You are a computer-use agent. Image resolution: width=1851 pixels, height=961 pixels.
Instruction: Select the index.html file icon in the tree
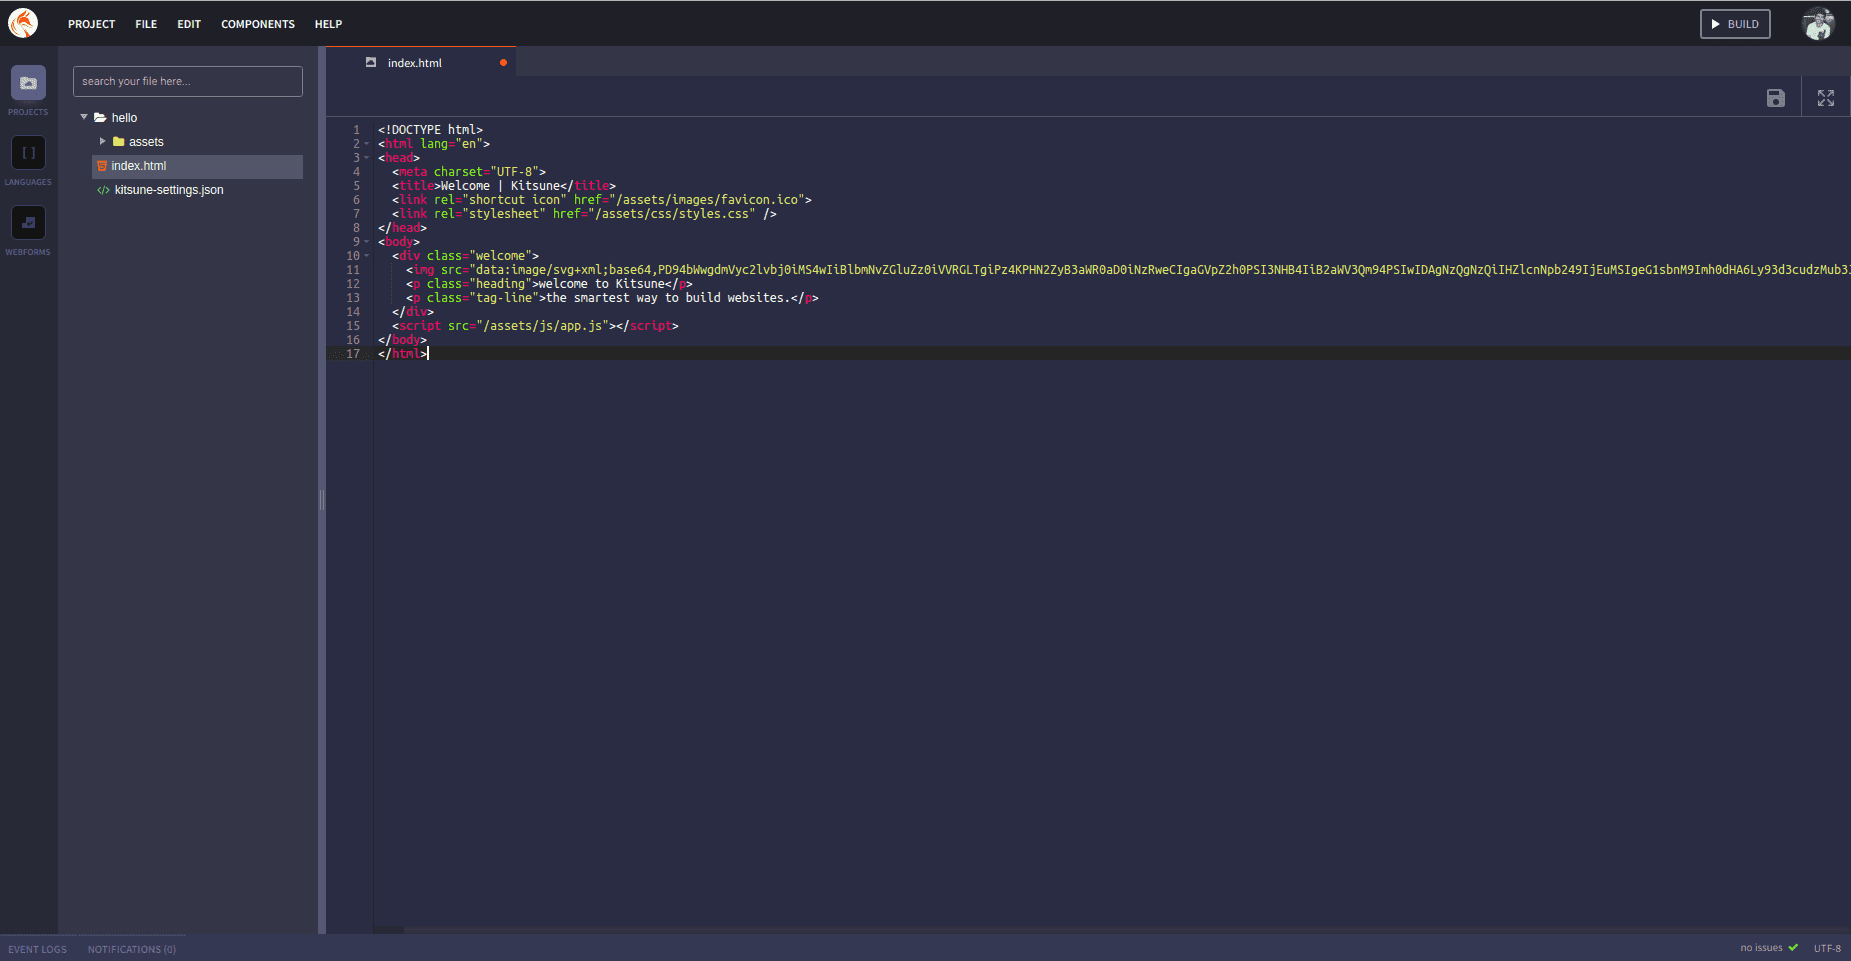click(103, 165)
